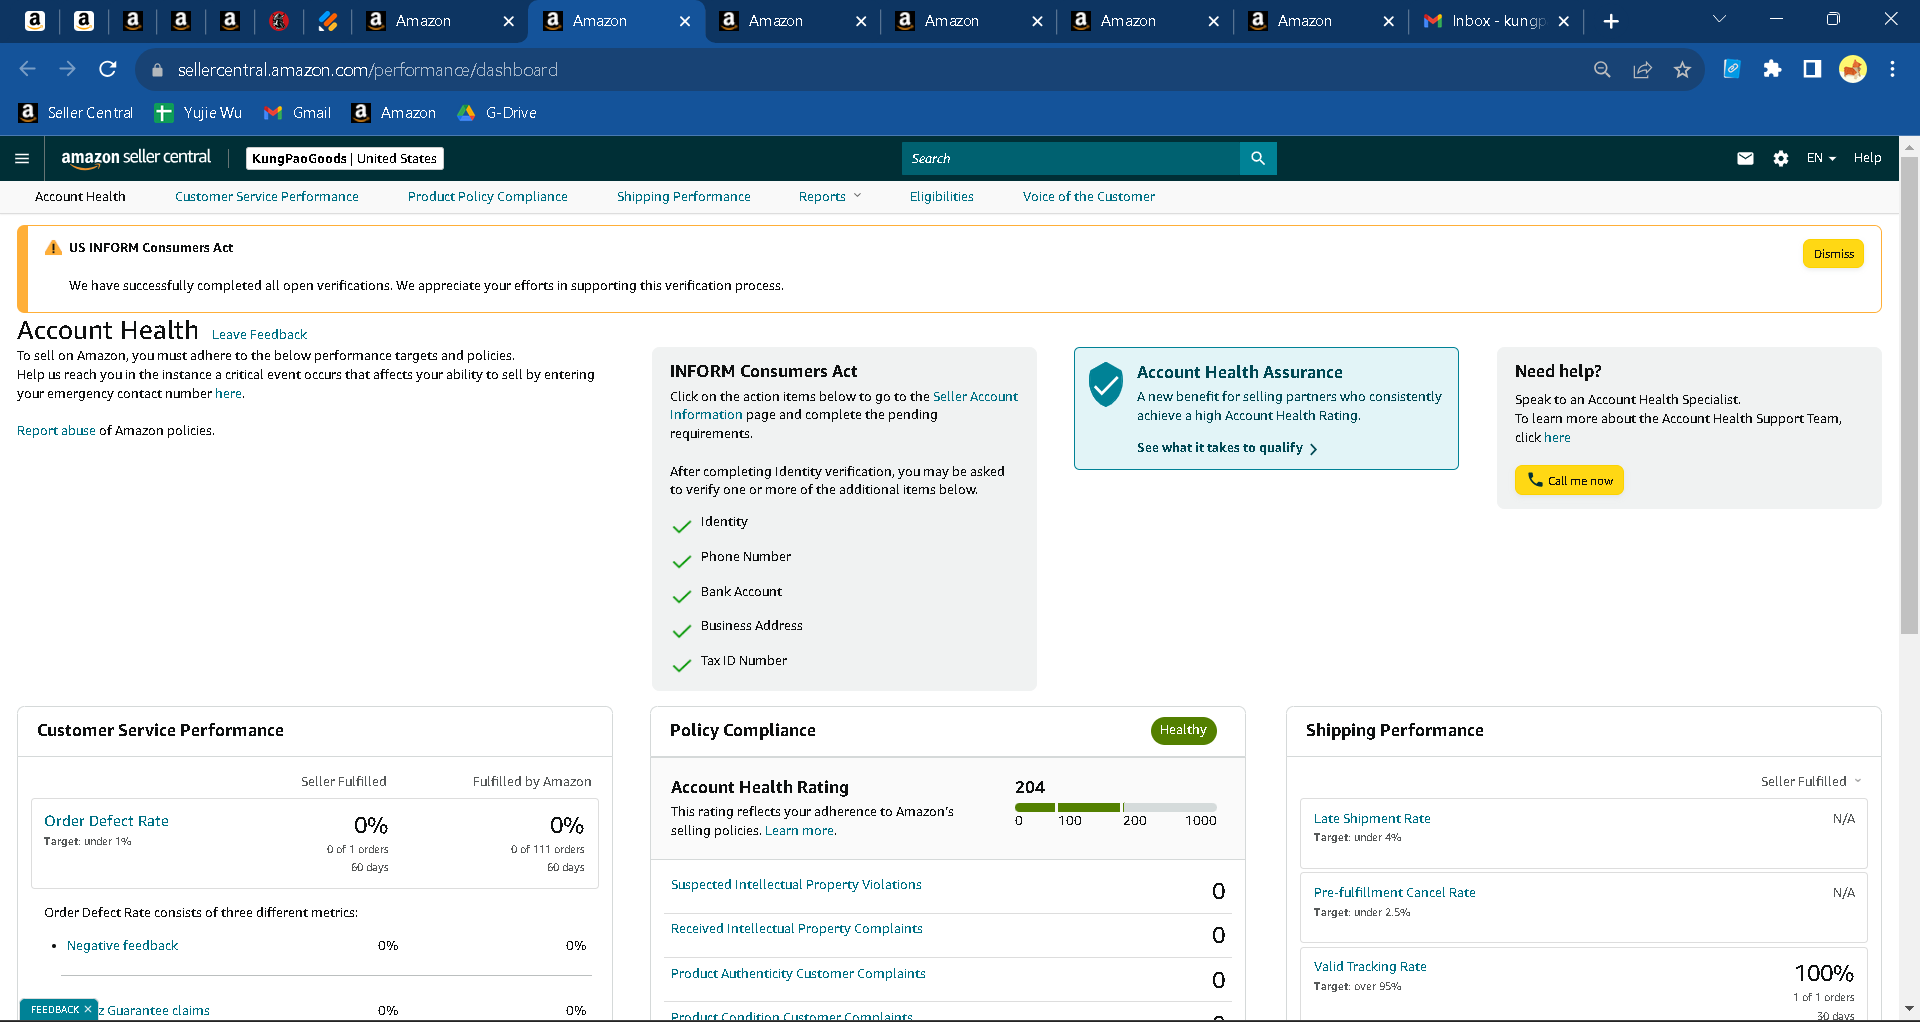The height and width of the screenshot is (1022, 1920).
Task: Open the Chrome Extensions puzzle icon
Action: click(1772, 69)
